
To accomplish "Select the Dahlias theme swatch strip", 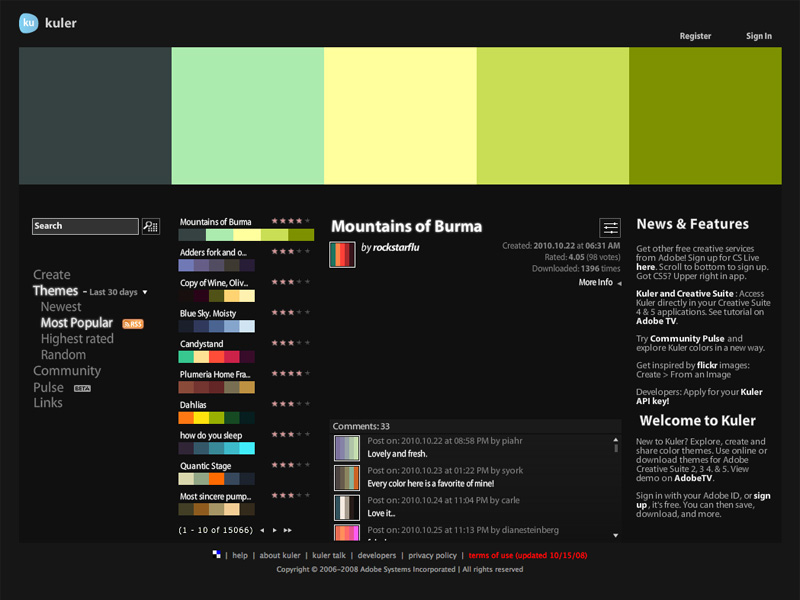I will point(216,418).
